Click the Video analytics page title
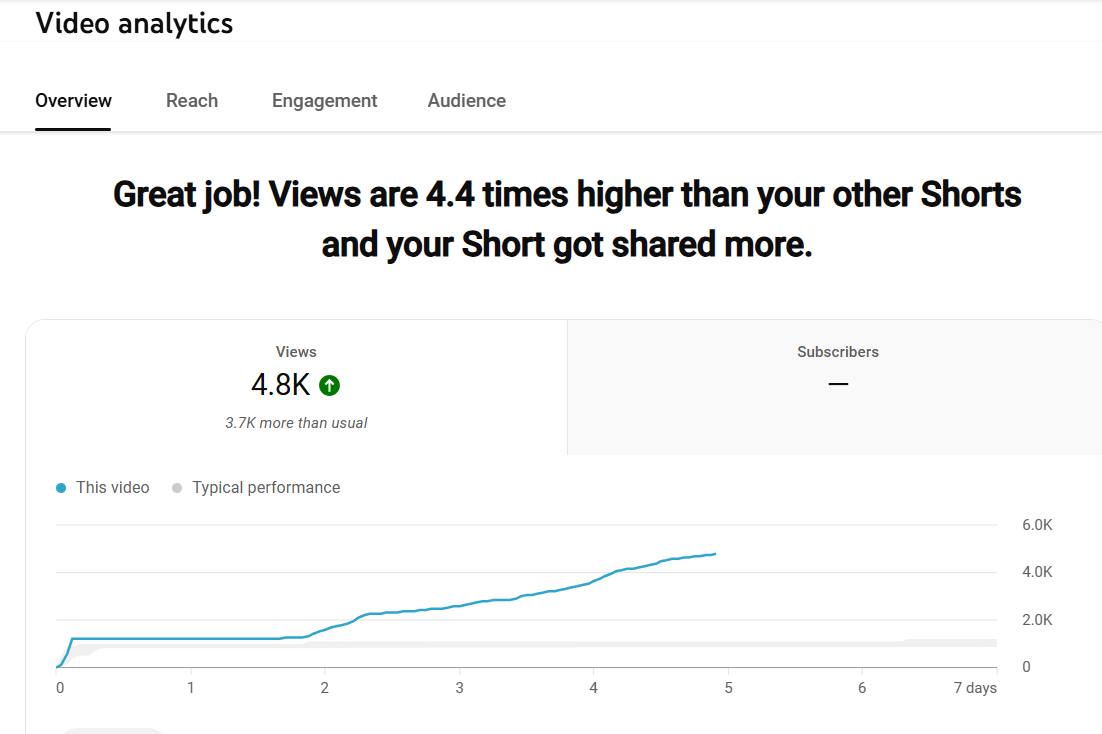The width and height of the screenshot is (1102, 734). (134, 23)
